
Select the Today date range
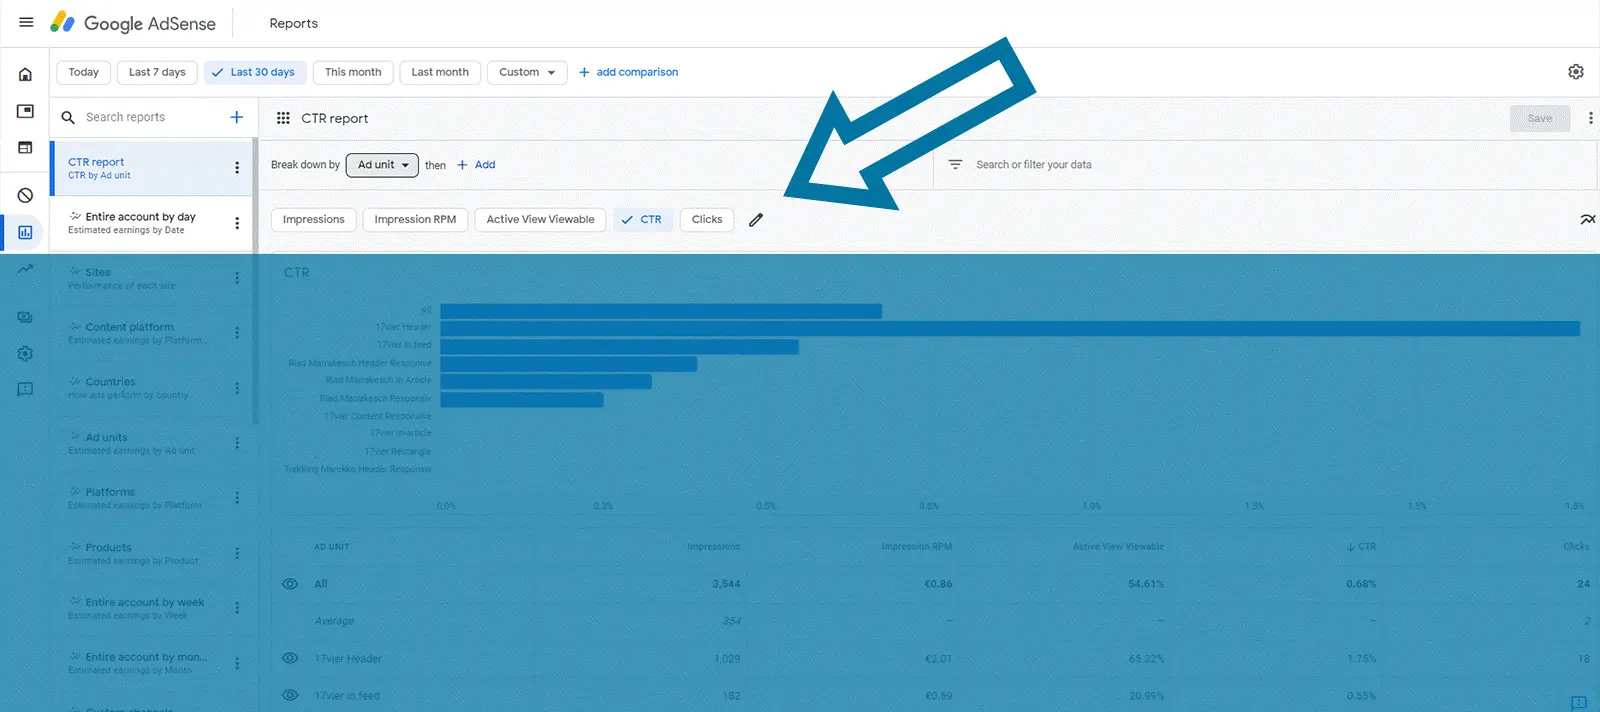coord(84,72)
